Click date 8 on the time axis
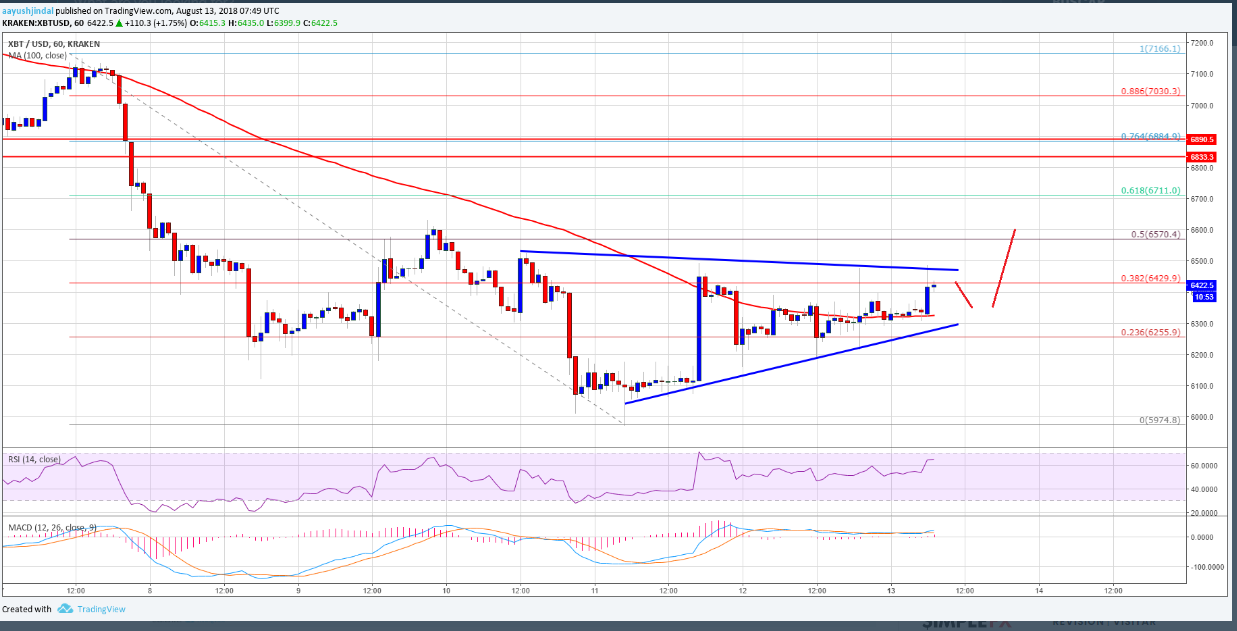1237x631 pixels. point(149,590)
